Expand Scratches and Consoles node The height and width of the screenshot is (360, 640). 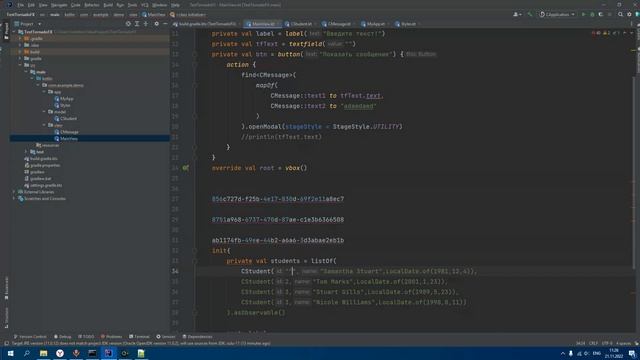(x=14, y=198)
